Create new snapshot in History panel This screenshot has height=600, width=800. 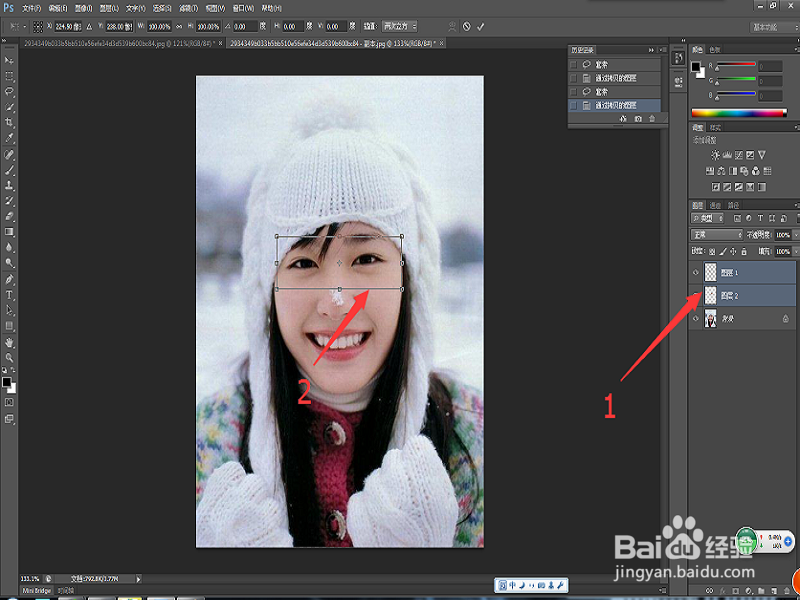[638, 119]
